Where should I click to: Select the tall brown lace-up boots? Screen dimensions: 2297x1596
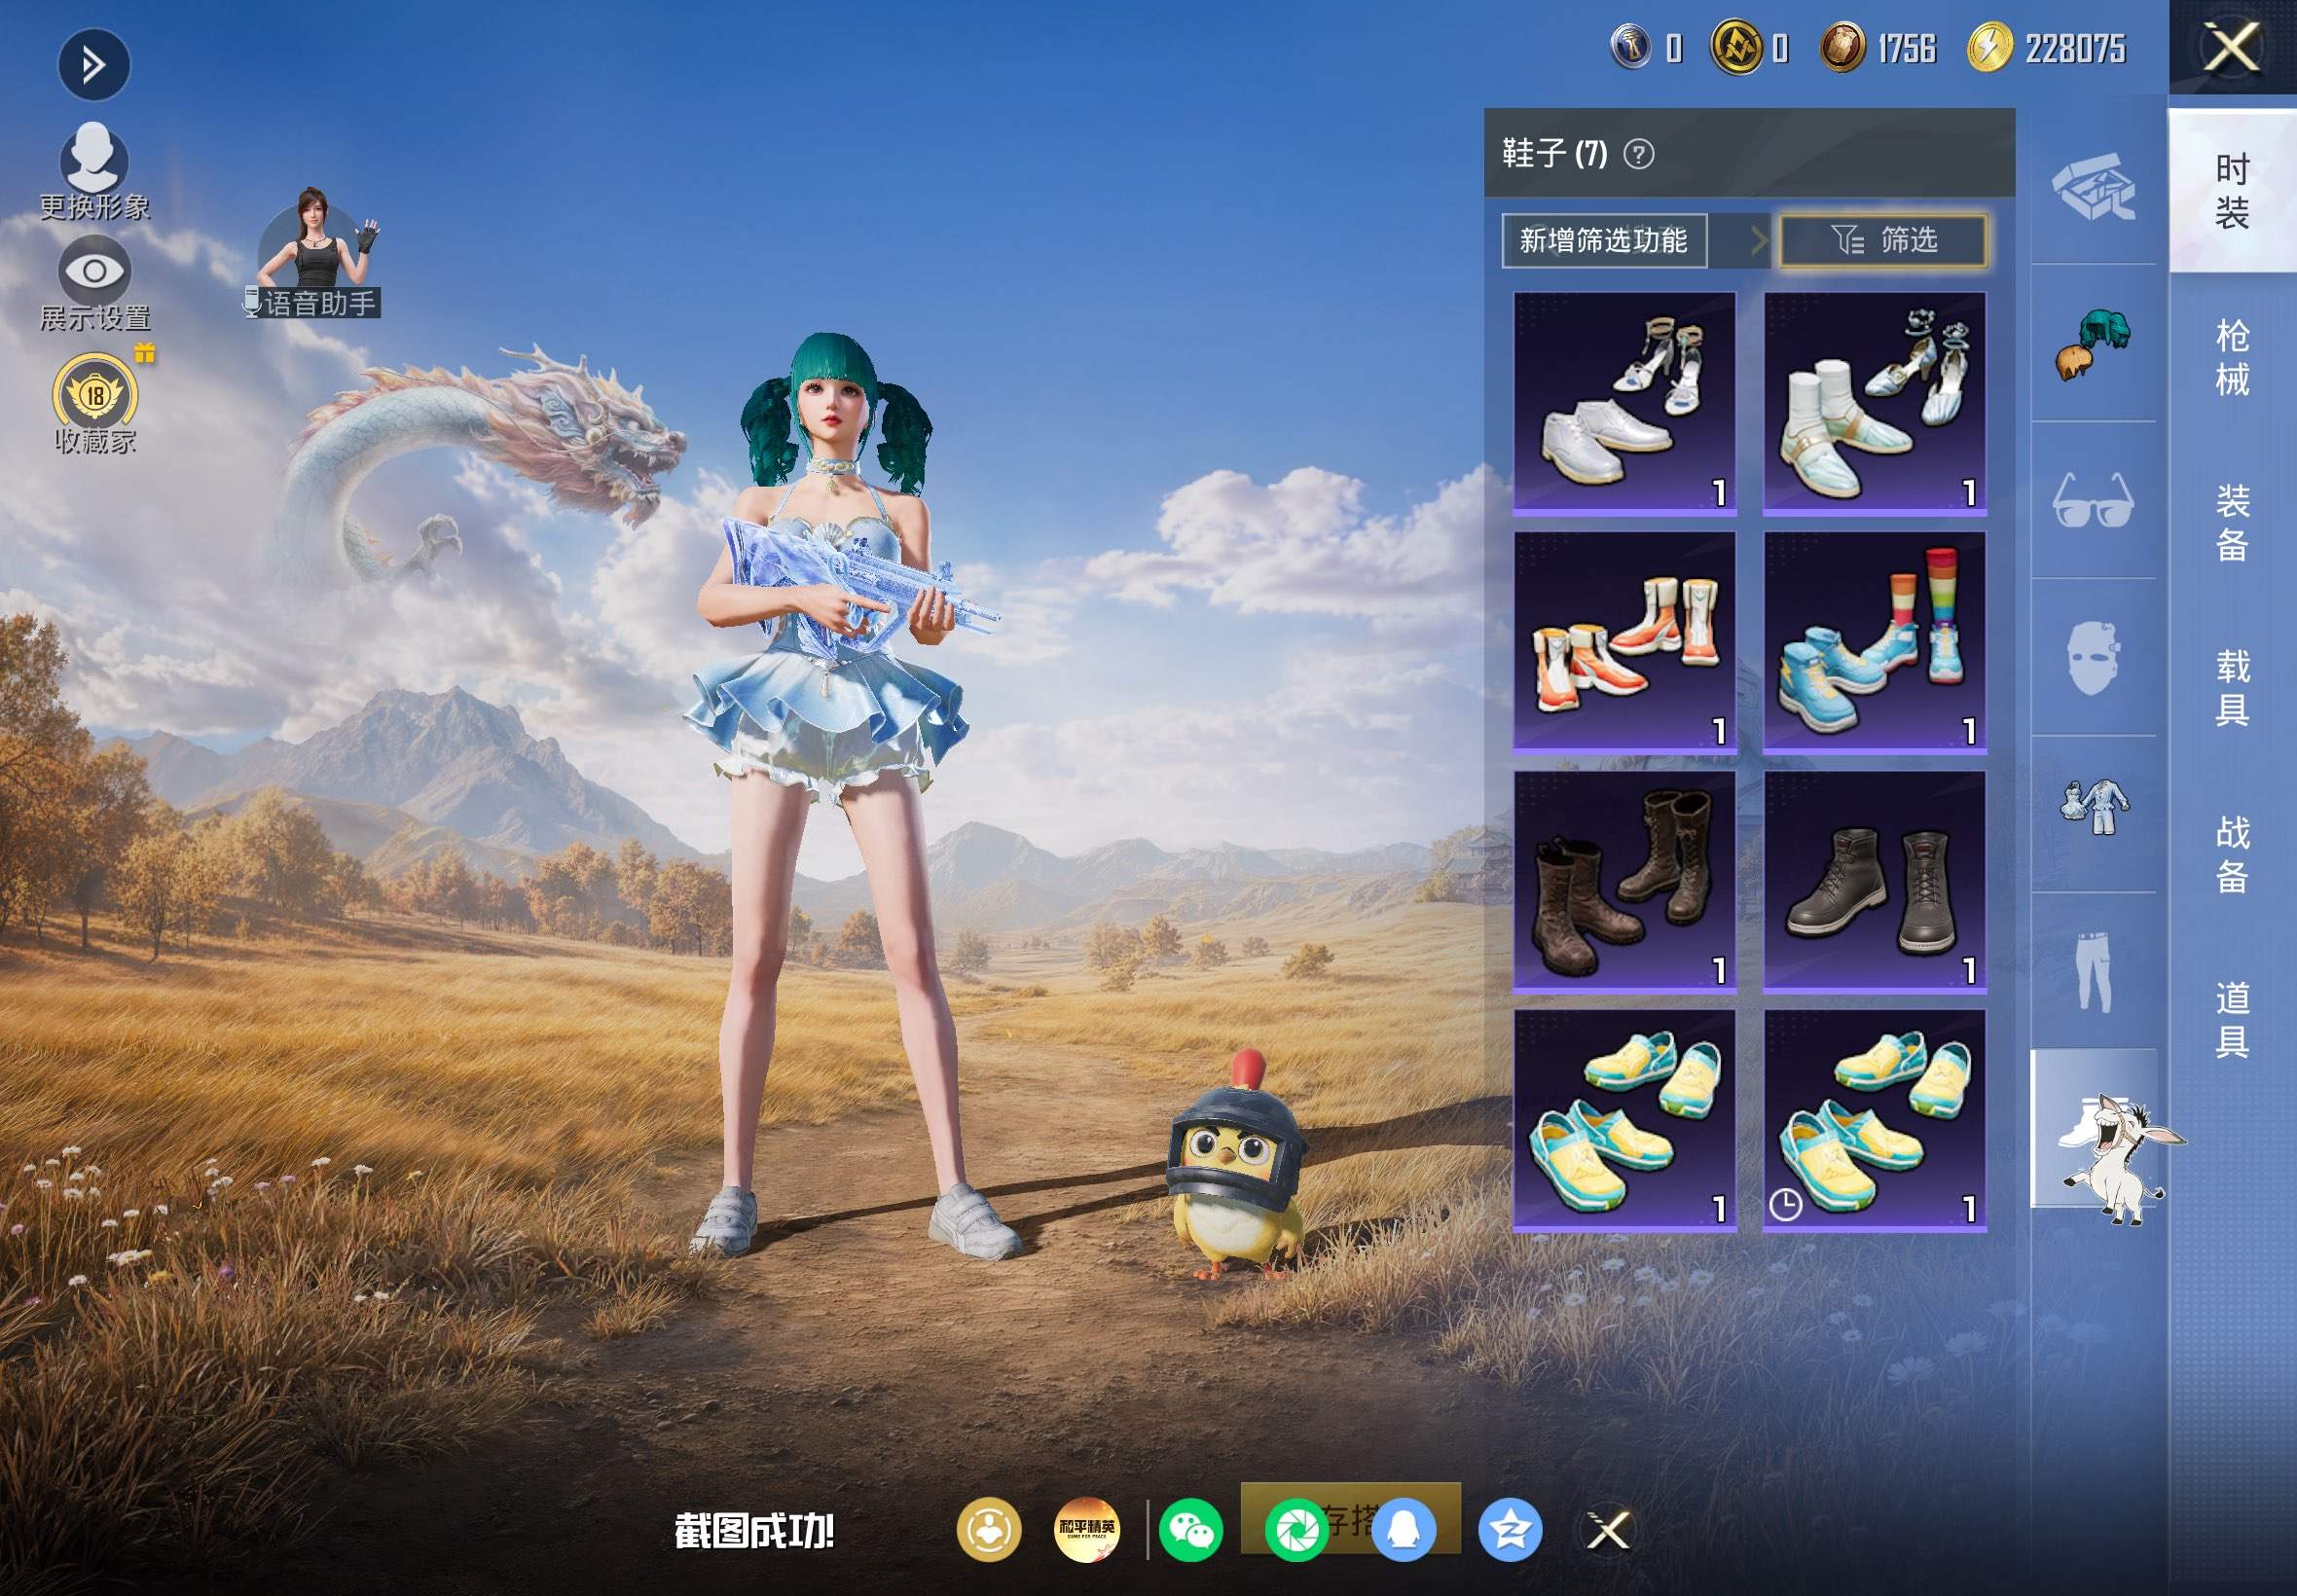[x=1625, y=881]
